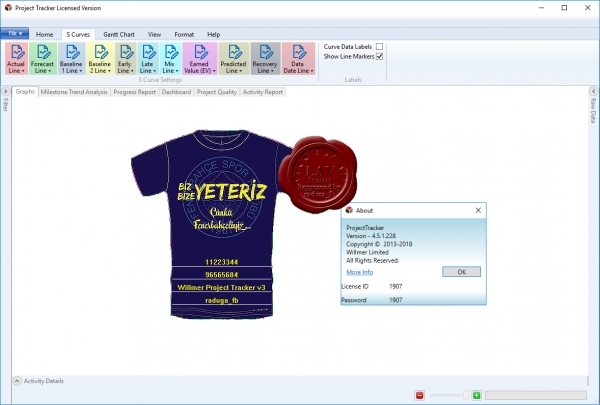Click the Password value 1907
Screen dimensions: 600x405
396,300
